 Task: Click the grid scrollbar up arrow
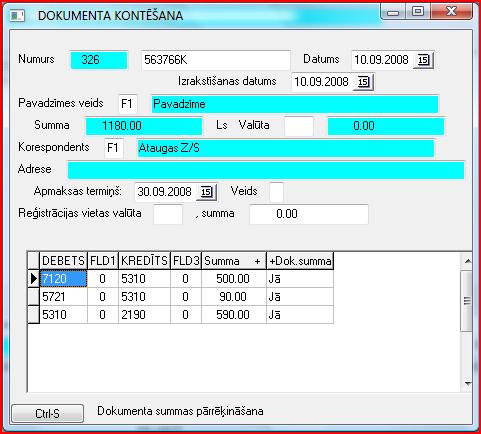467,261
